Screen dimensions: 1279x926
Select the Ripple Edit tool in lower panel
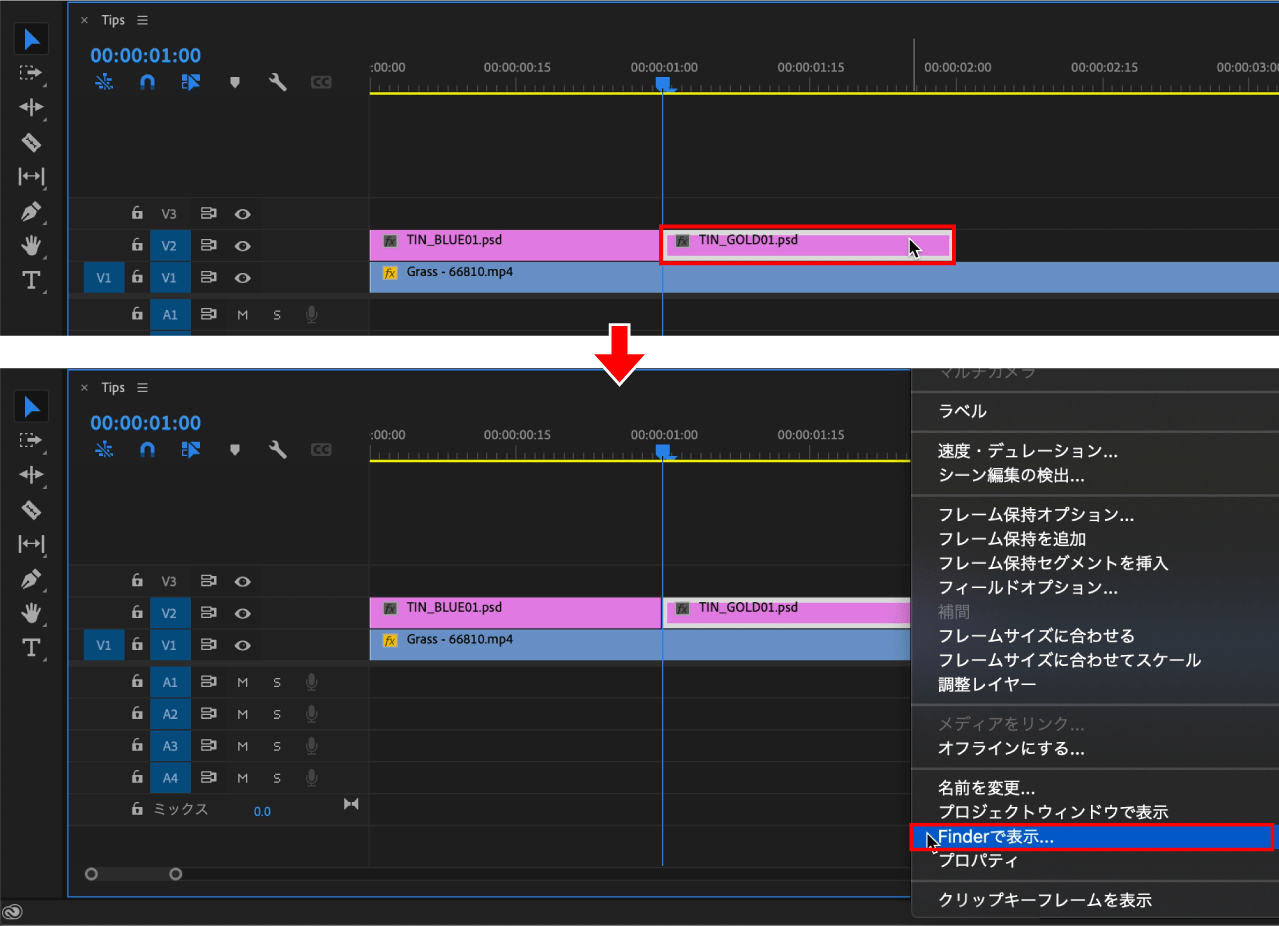tap(32, 474)
